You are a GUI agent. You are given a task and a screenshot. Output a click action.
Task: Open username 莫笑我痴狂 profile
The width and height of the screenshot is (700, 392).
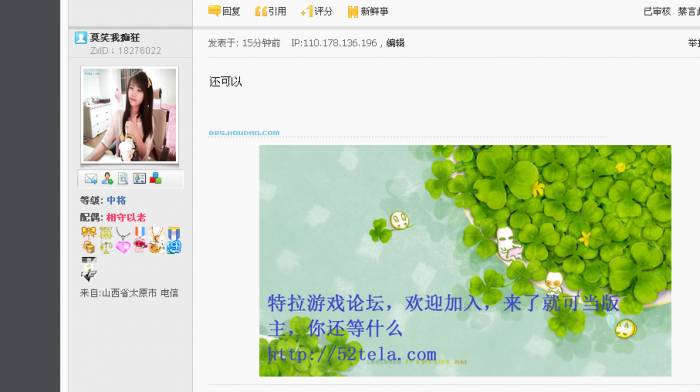pos(115,38)
